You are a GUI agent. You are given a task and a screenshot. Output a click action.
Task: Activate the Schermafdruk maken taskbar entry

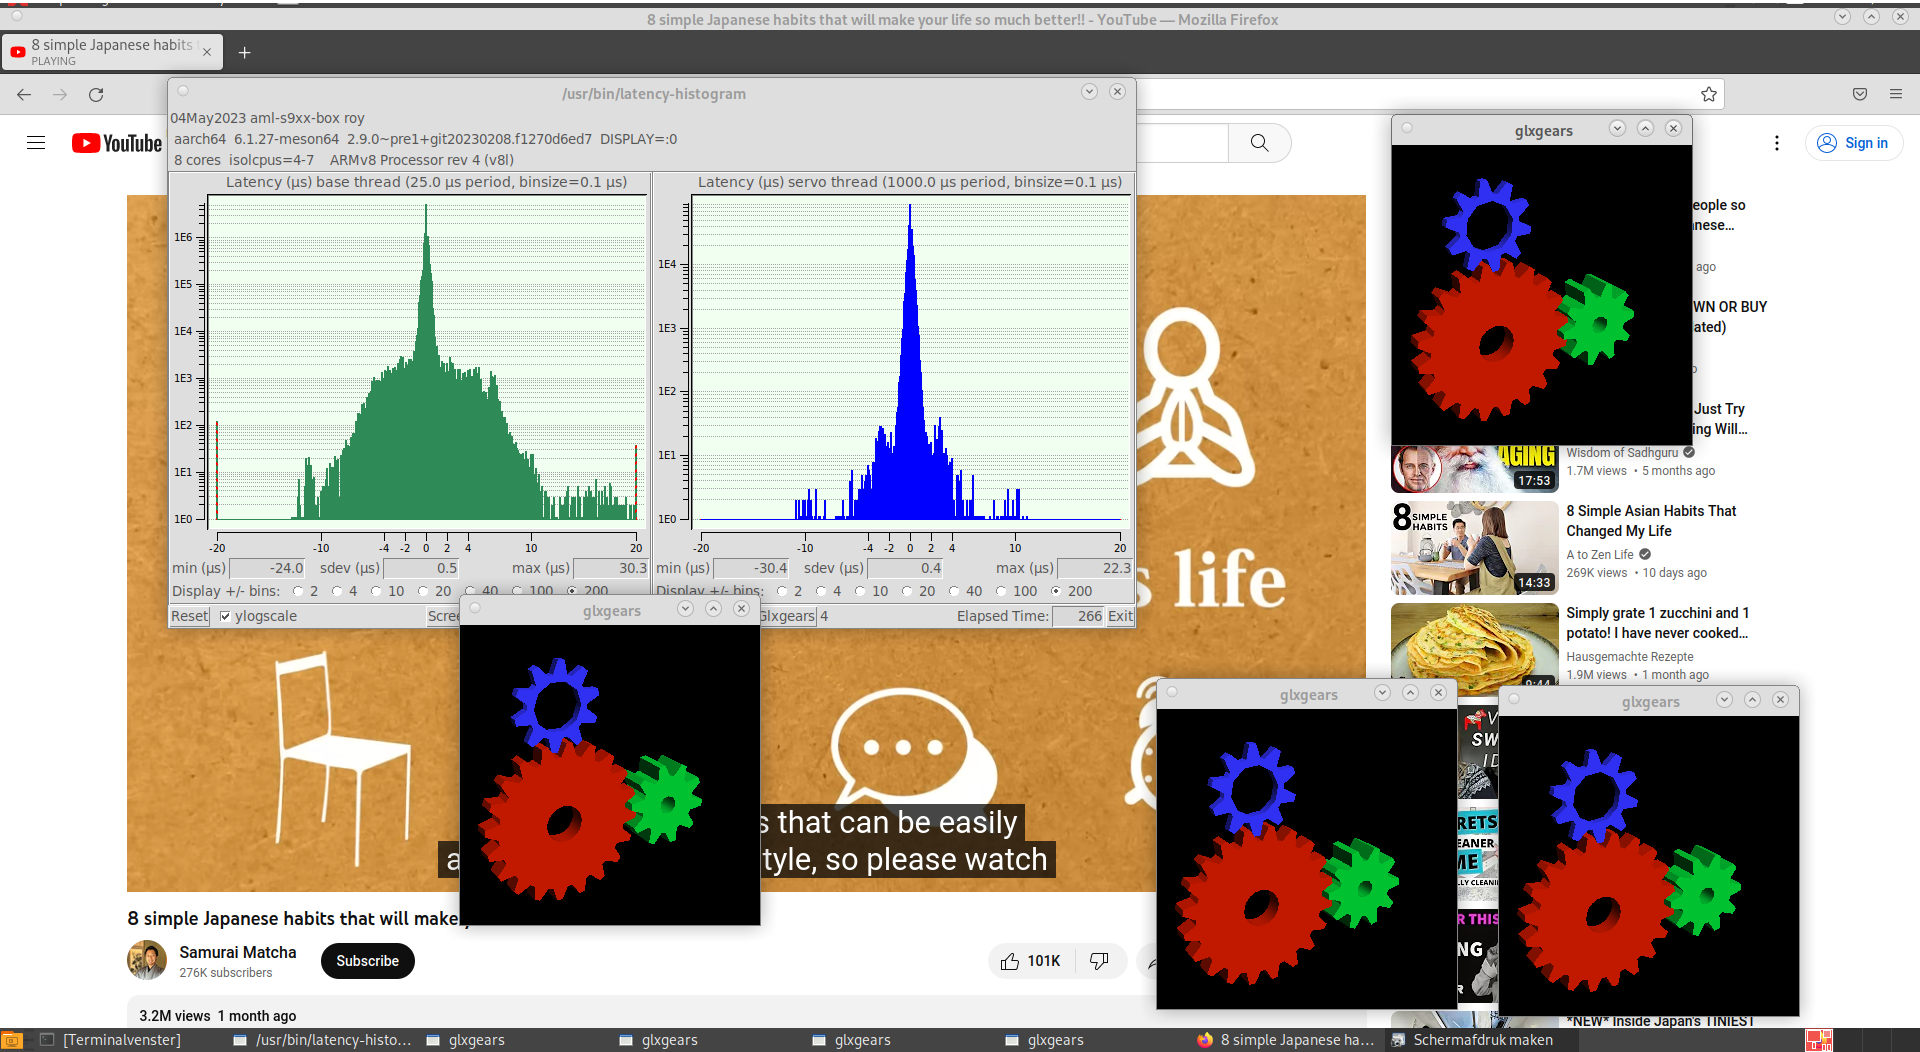tap(1471, 1040)
